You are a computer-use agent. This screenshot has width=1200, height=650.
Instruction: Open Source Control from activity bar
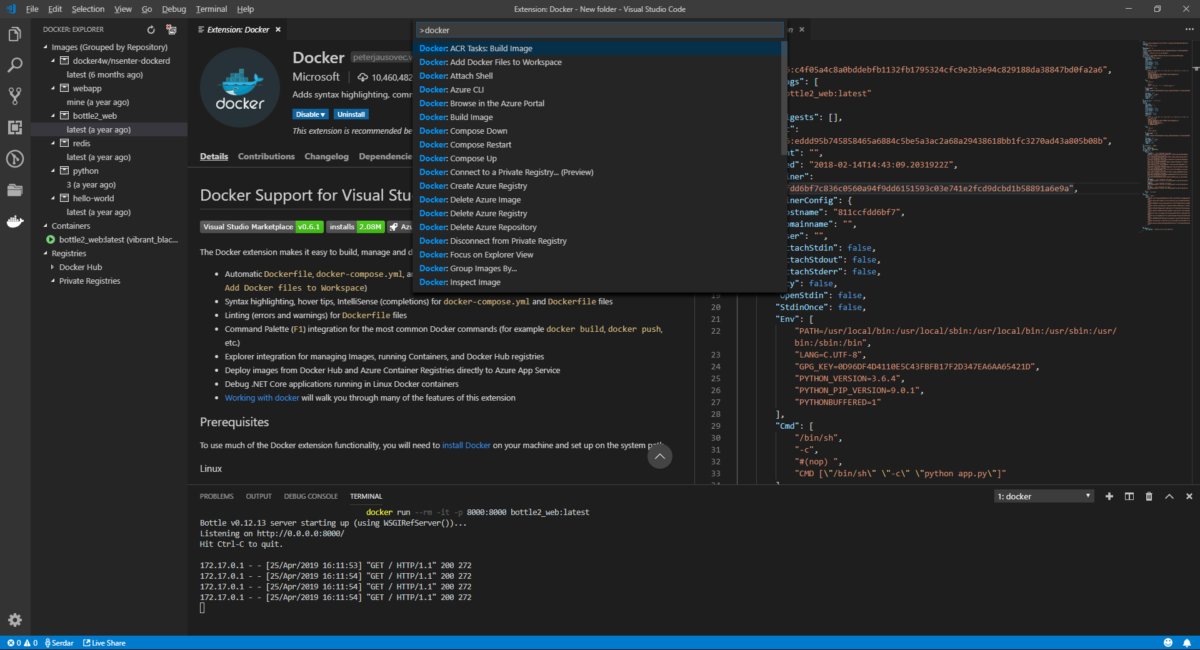(x=15, y=96)
